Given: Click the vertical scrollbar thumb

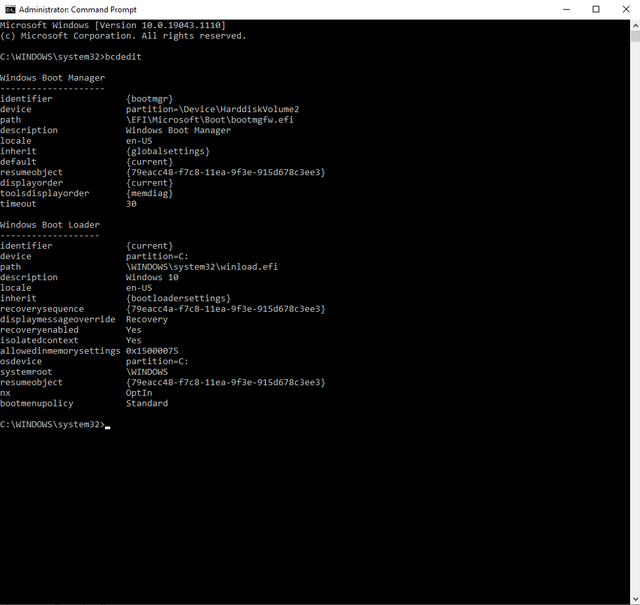Looking at the screenshot, I should 635,36.
